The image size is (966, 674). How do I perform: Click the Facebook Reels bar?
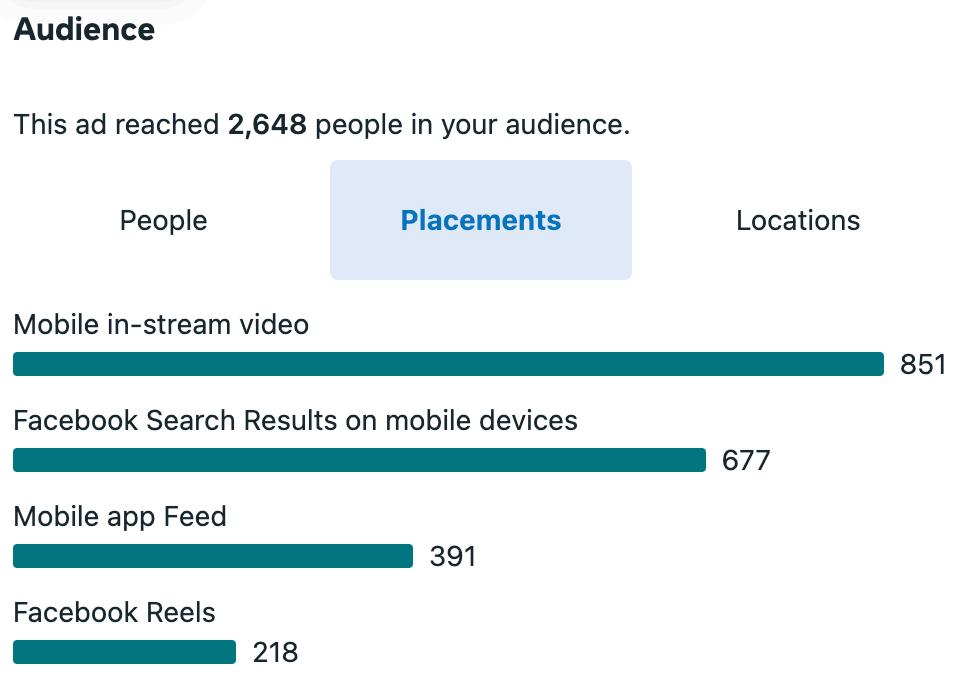124,652
